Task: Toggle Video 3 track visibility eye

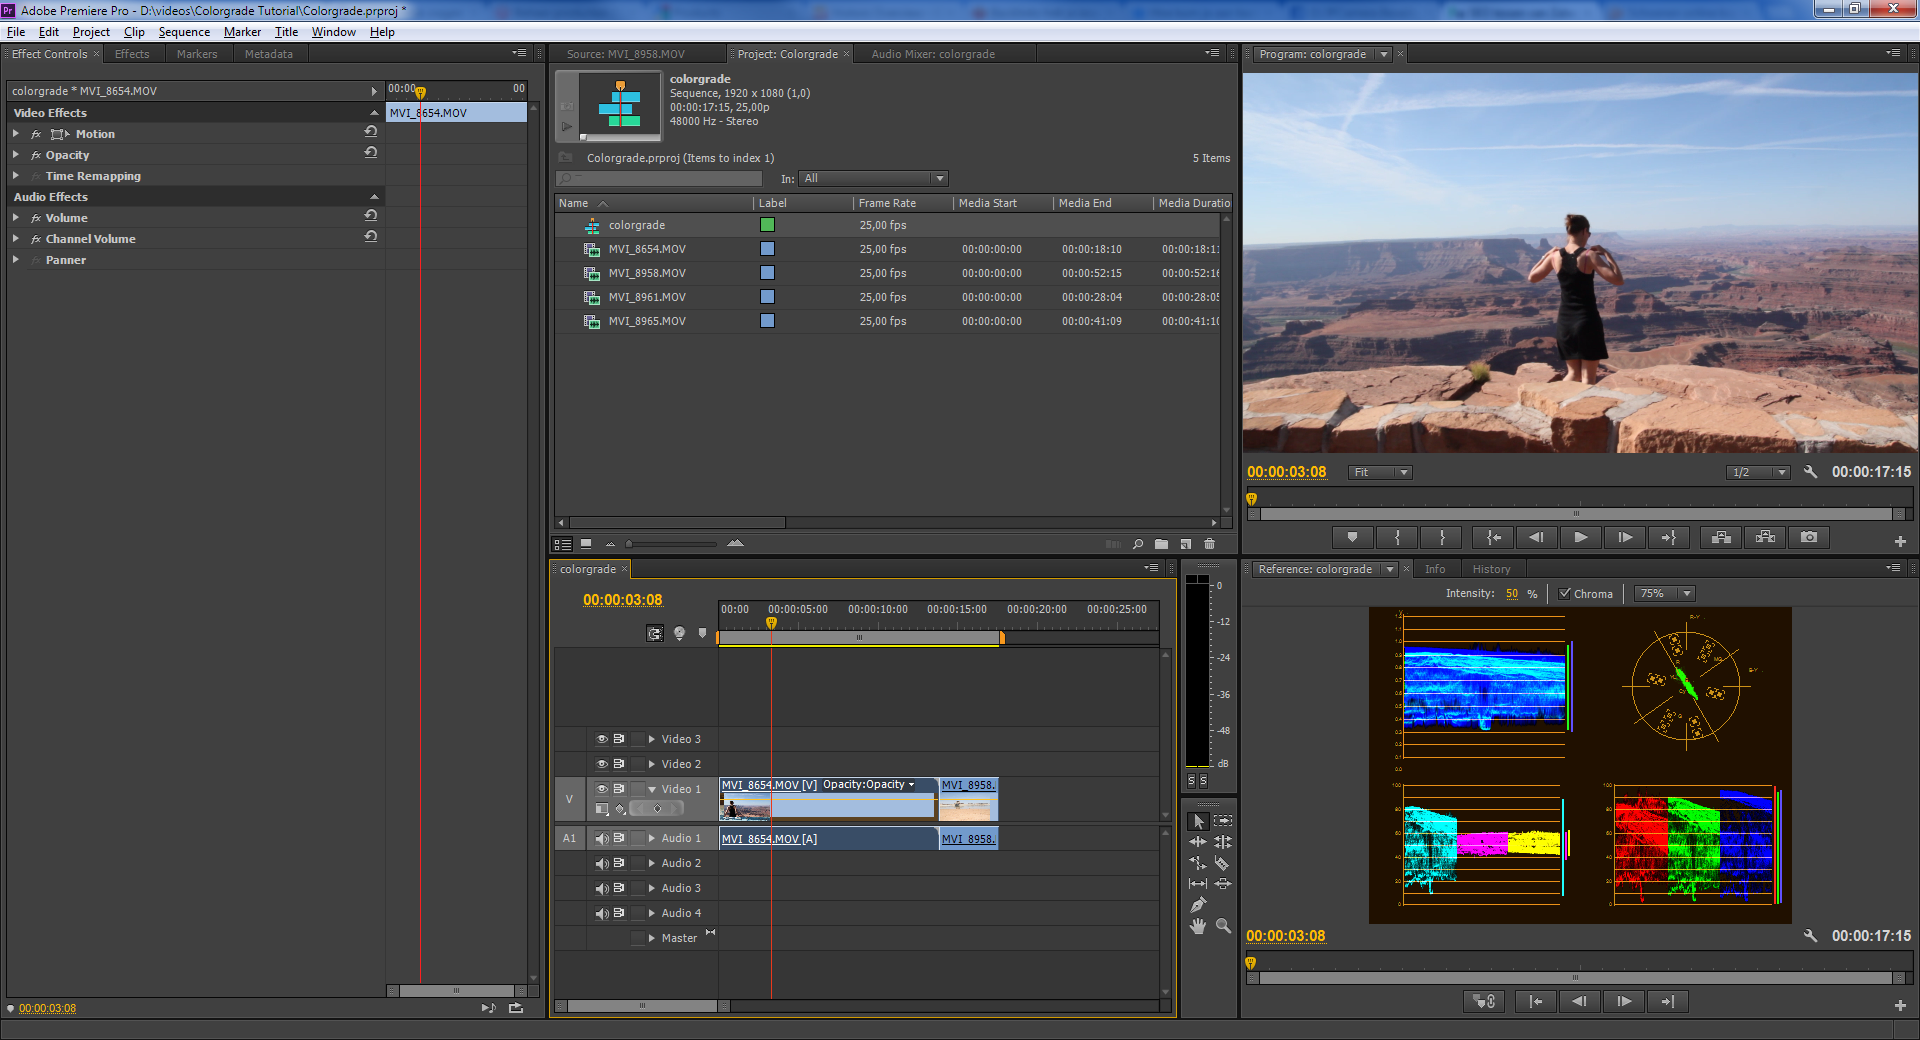Action: (x=602, y=739)
